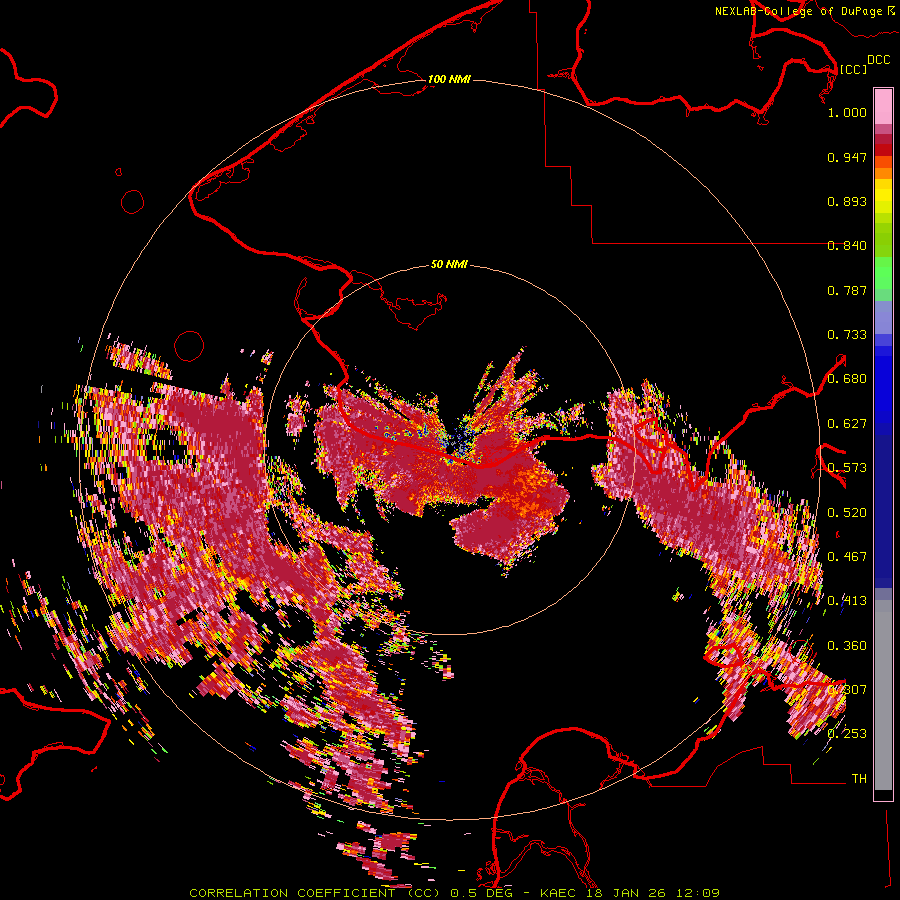Click the 0.253 legend value

(847, 734)
